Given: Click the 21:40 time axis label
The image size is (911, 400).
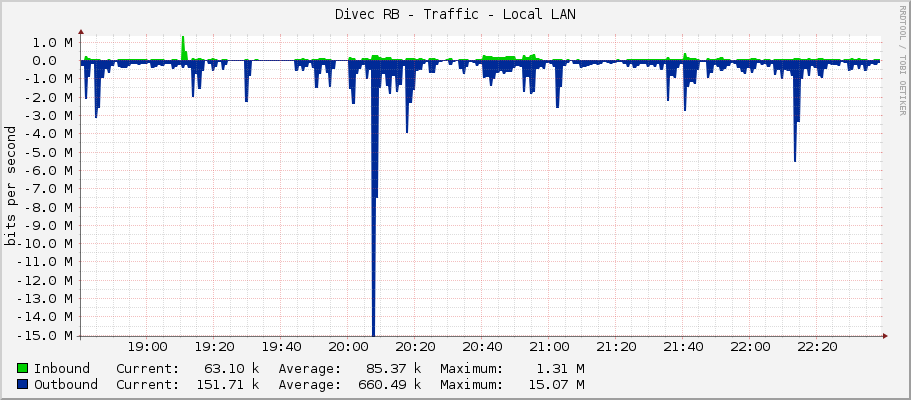Looking at the screenshot, I should click(x=683, y=347).
